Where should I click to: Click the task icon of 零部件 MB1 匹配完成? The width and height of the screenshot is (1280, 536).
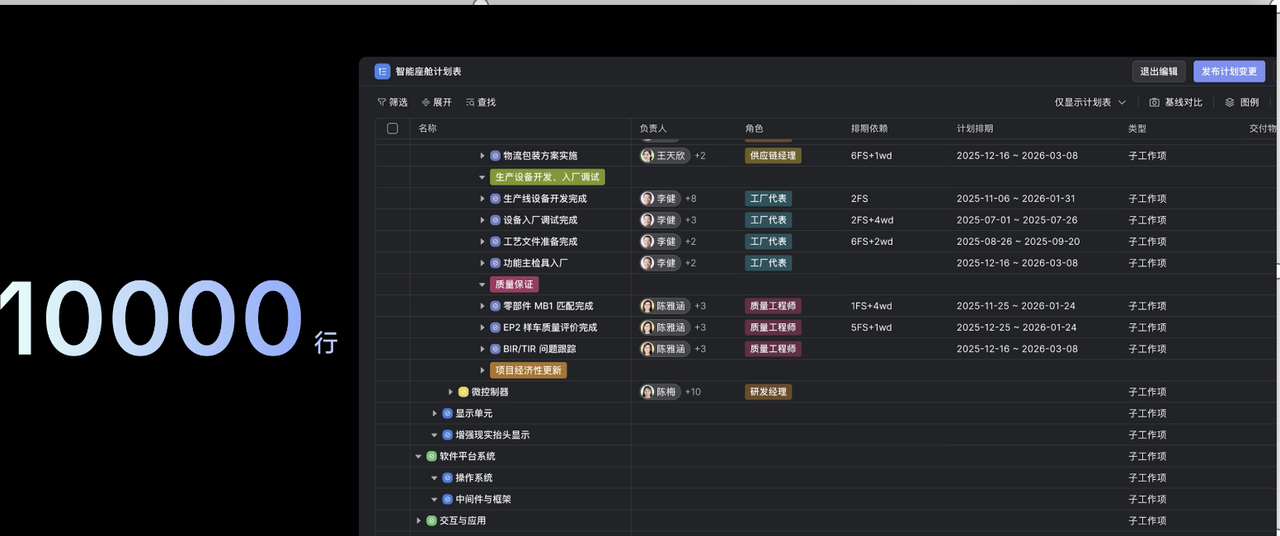[495, 306]
